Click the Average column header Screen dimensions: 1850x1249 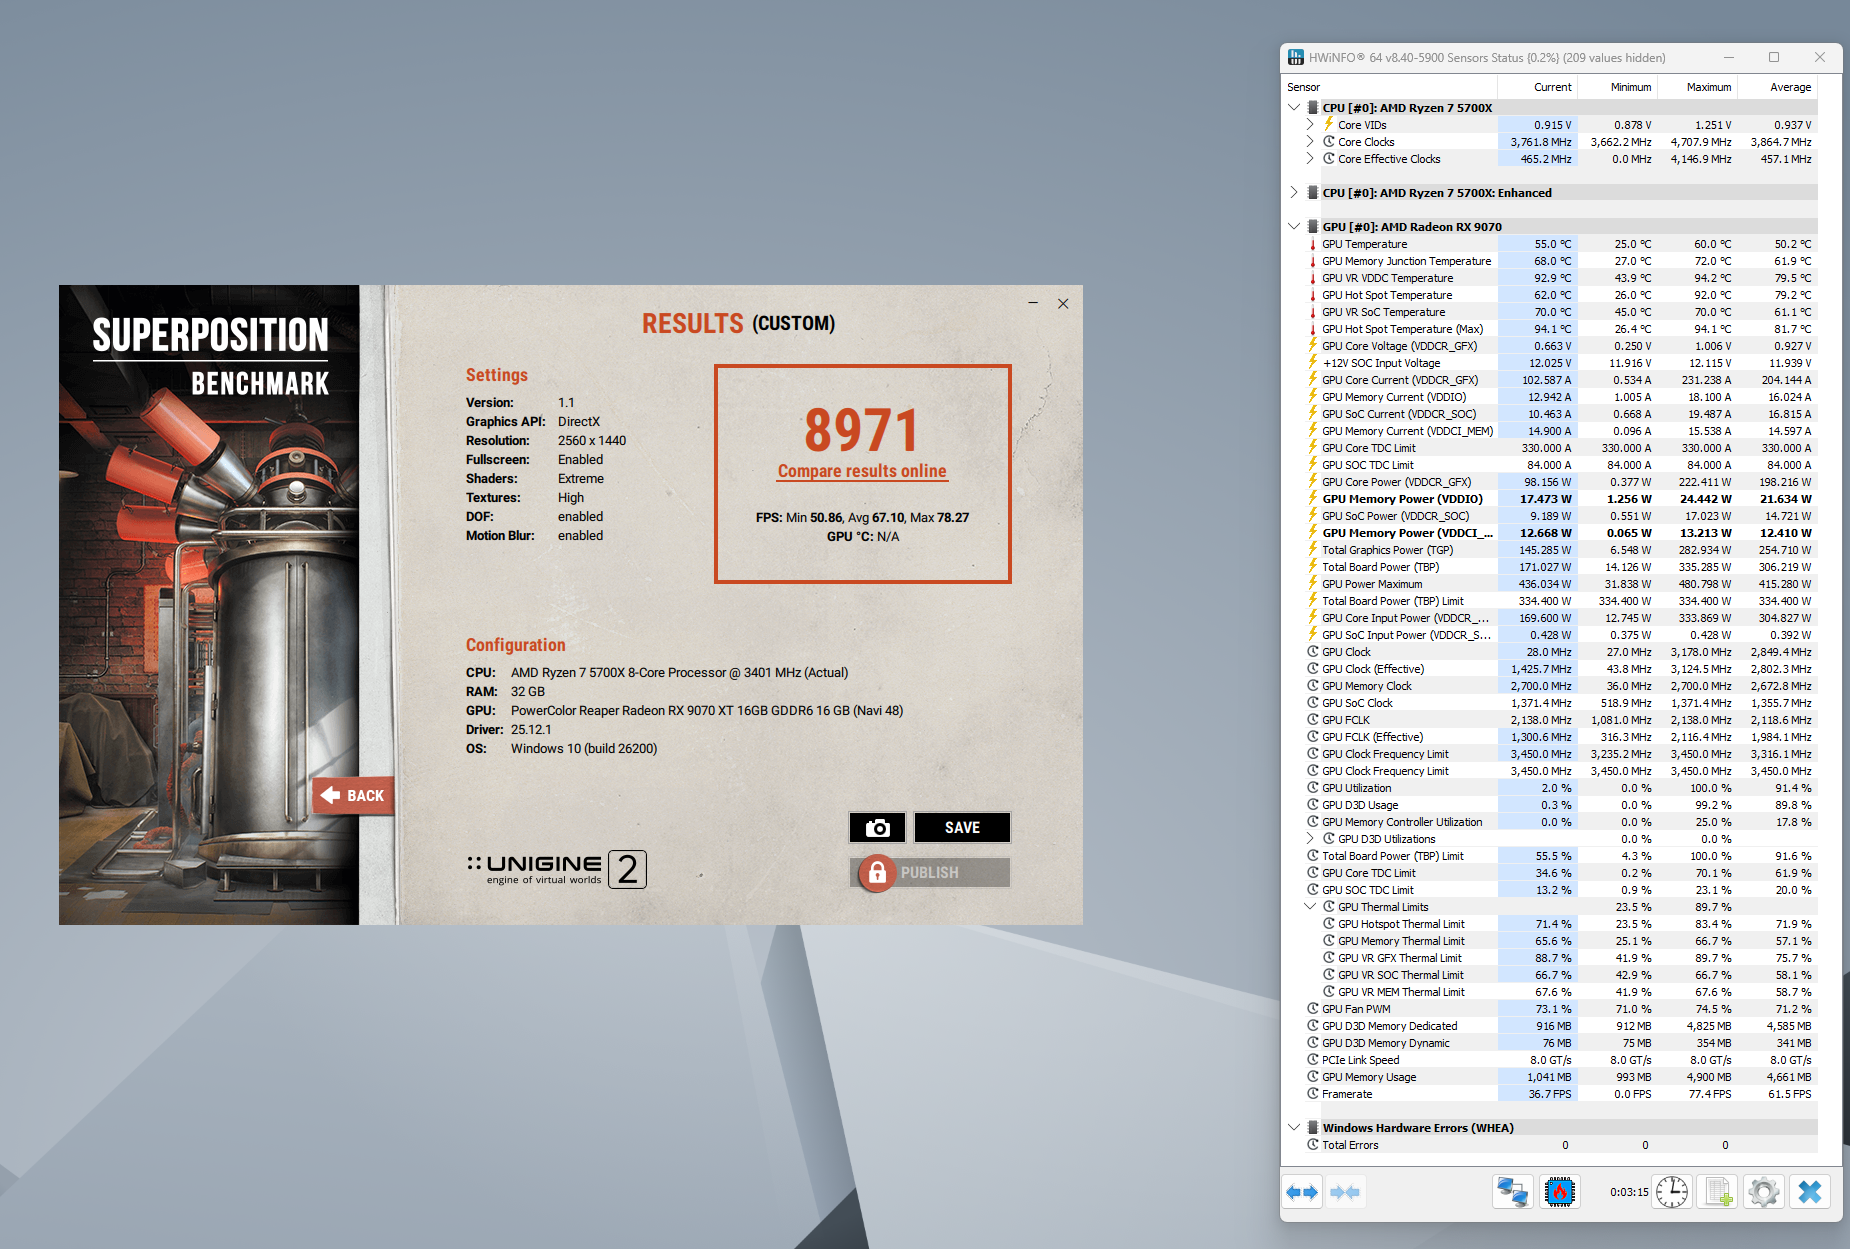[1778, 87]
